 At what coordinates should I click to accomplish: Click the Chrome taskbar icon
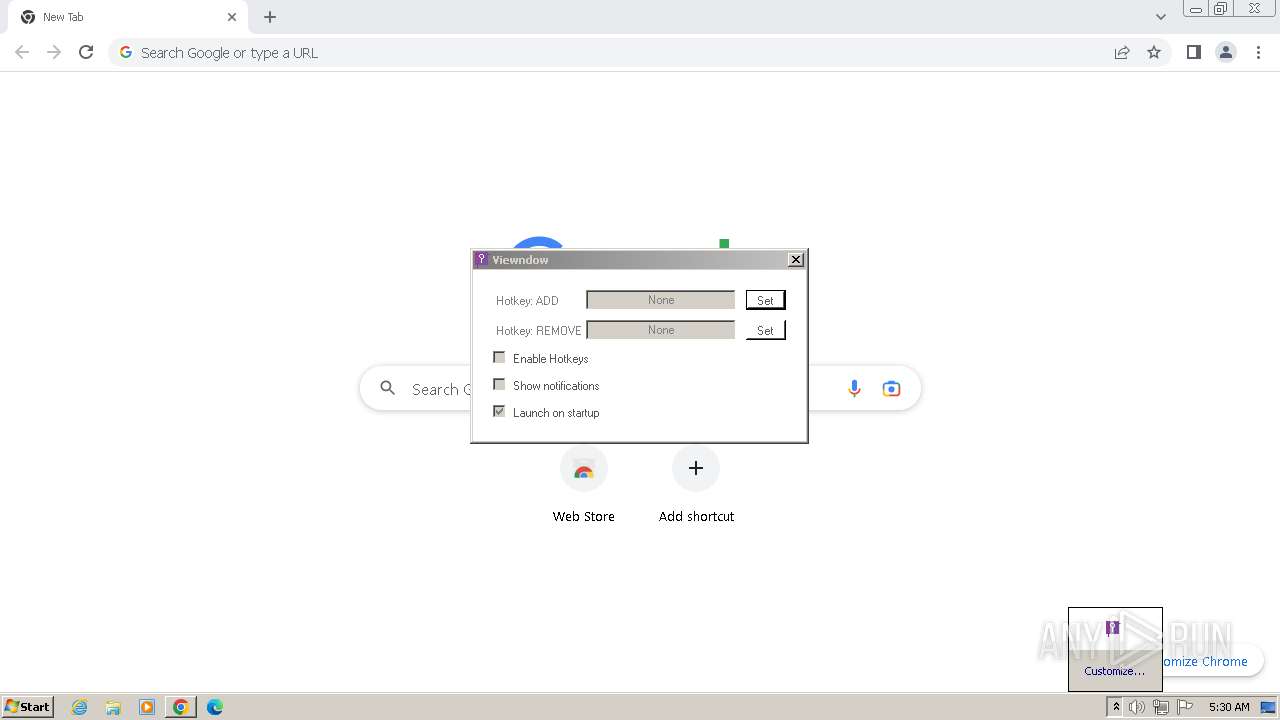181,707
